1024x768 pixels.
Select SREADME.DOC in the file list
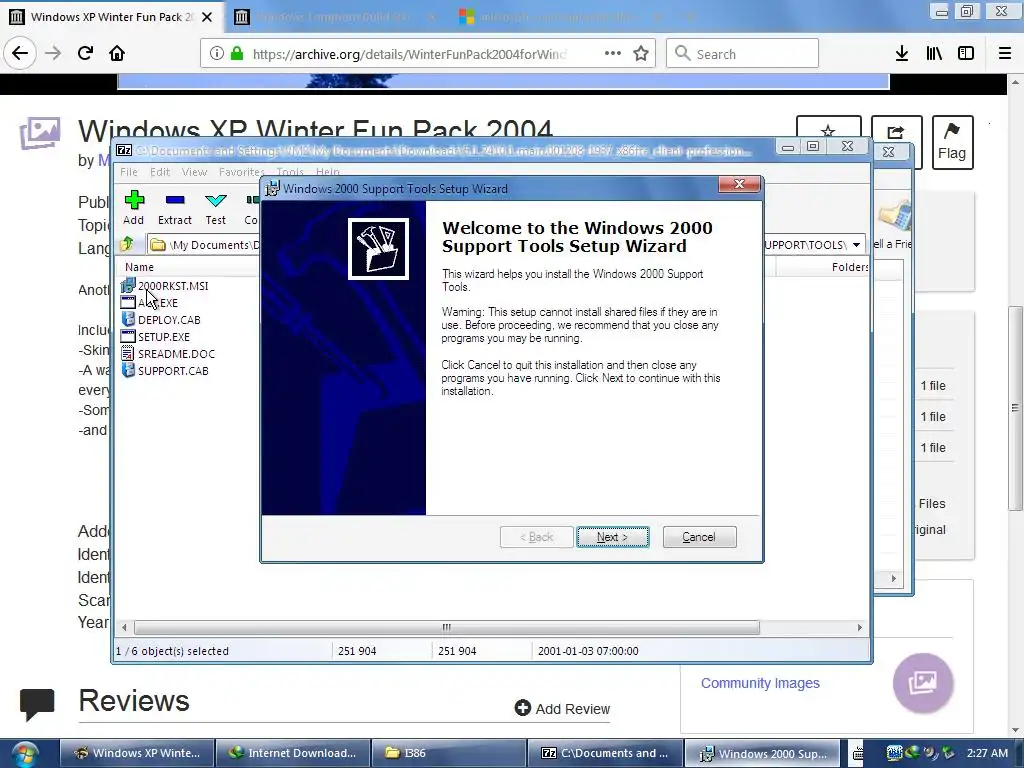[x=176, y=354]
